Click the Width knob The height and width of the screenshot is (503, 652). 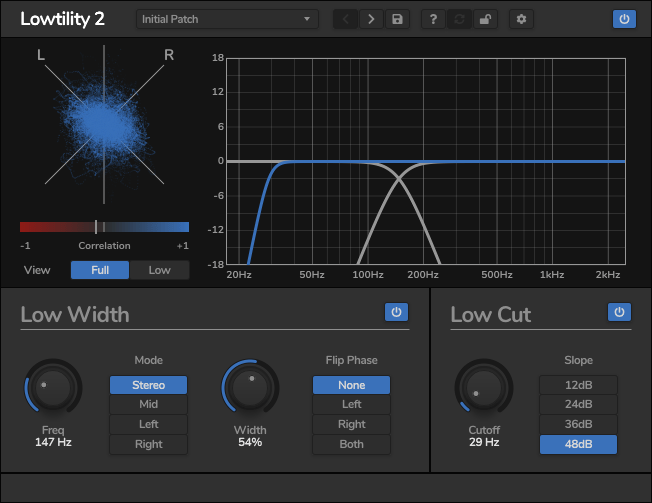click(250, 388)
